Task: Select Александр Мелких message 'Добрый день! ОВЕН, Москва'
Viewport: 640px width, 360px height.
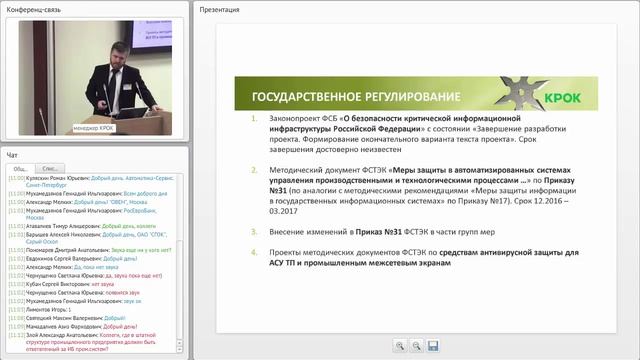Action: click(x=78, y=202)
